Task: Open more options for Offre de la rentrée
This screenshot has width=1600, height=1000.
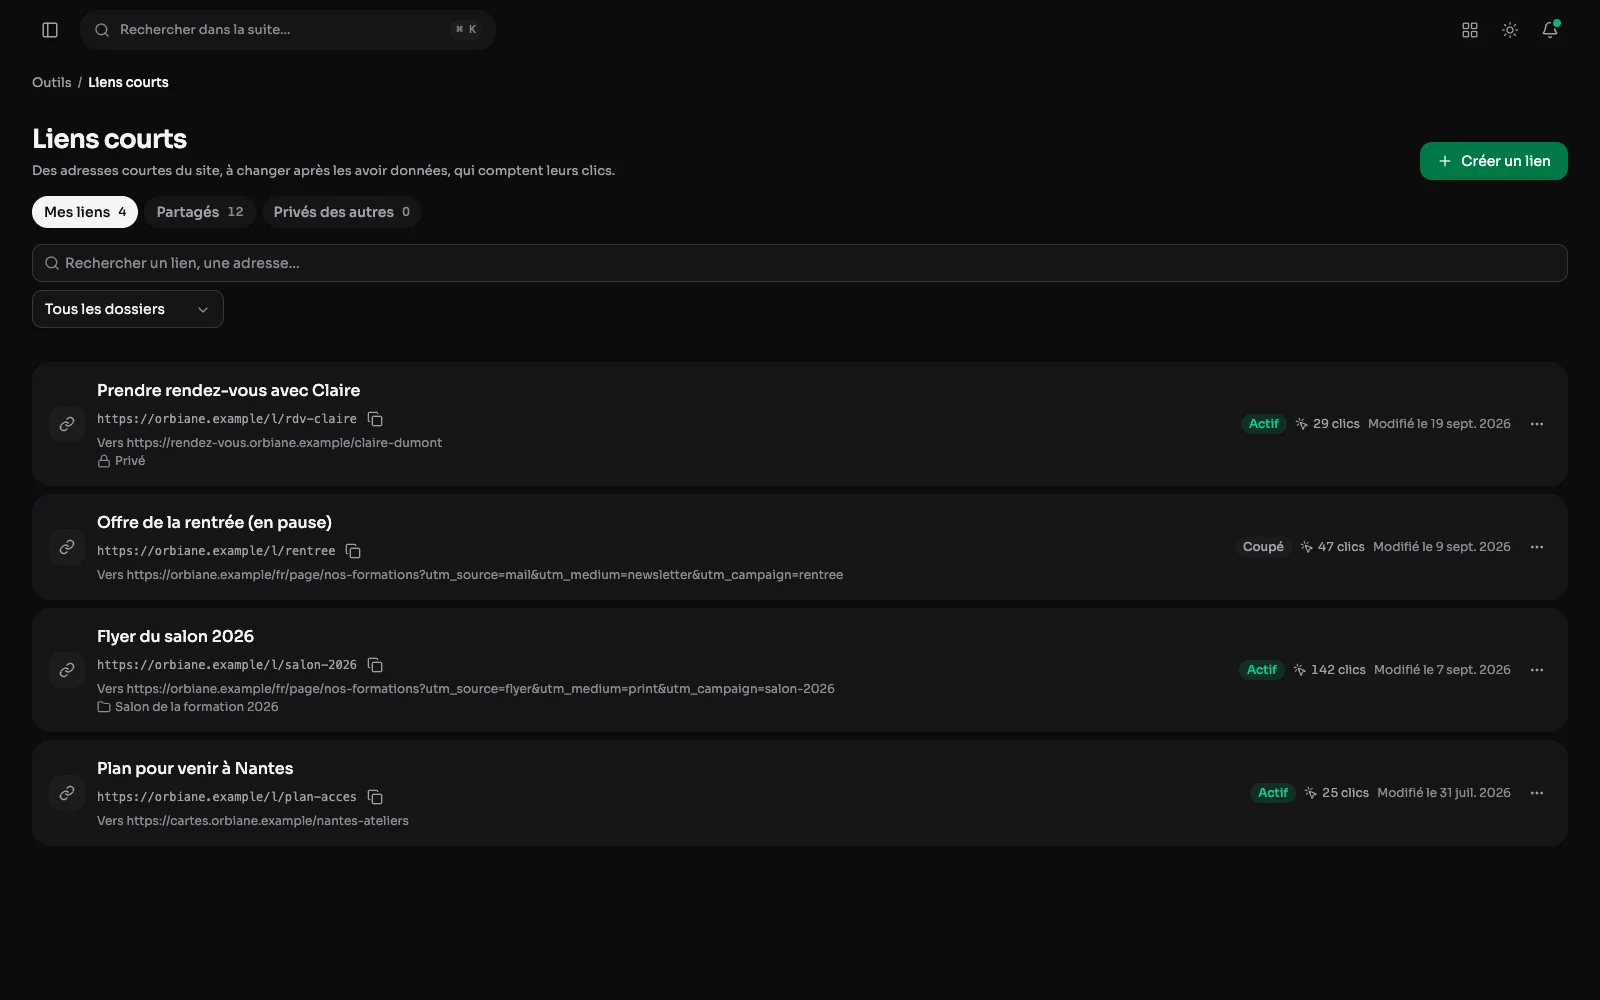Action: point(1537,547)
